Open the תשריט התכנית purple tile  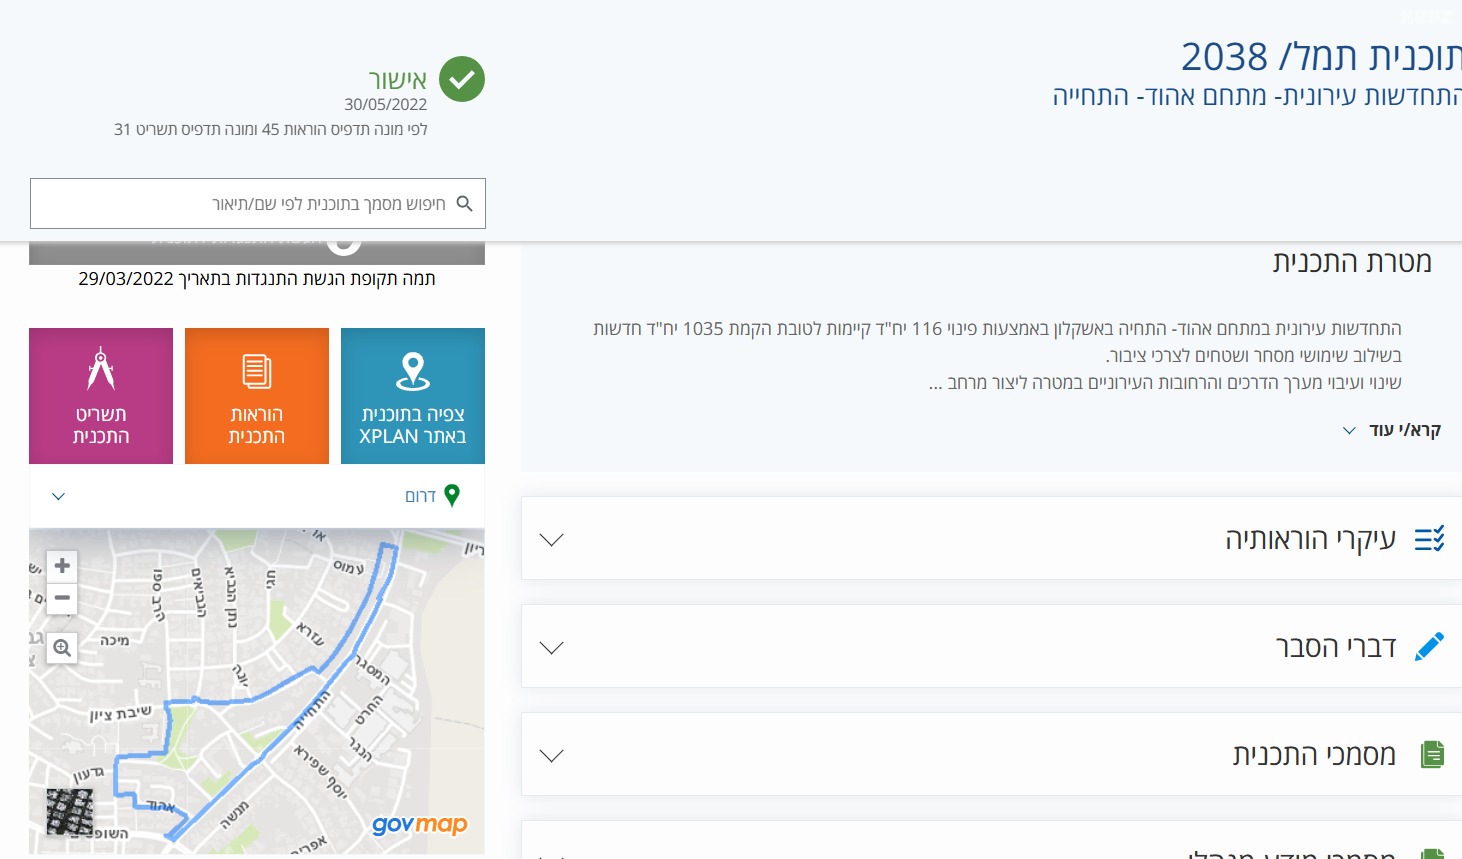[101, 396]
